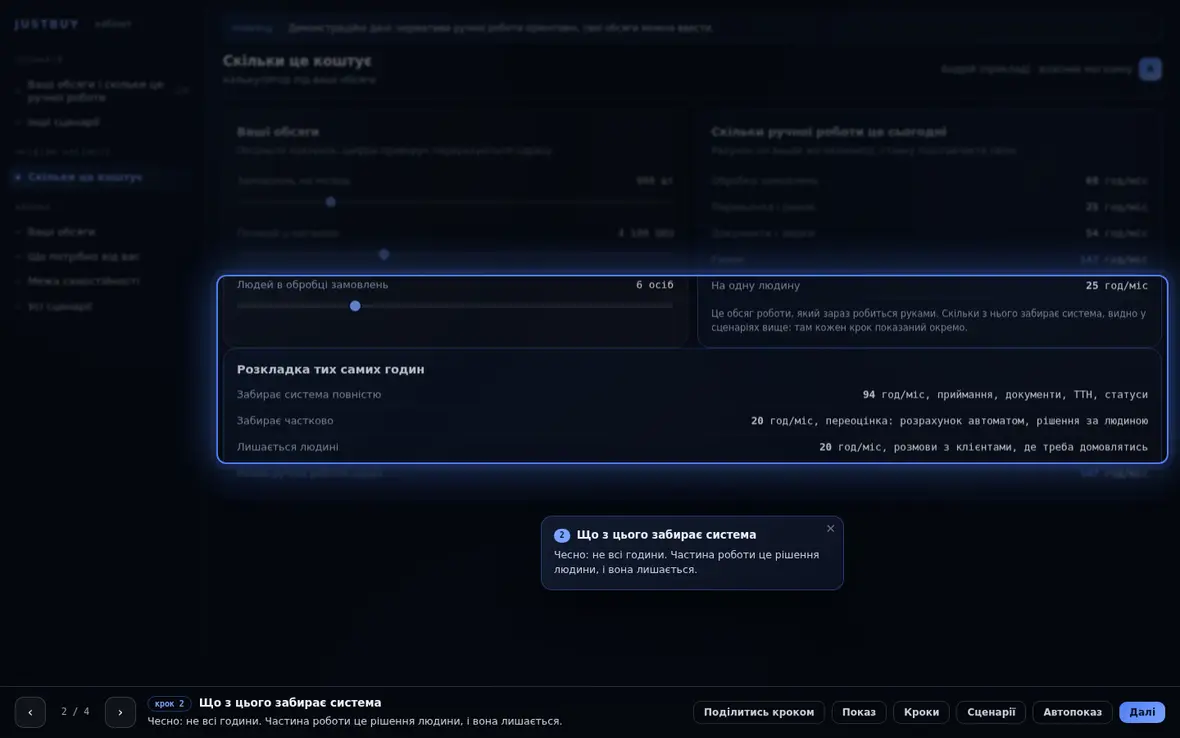Go to the previous tour step arrow
Screen dimensions: 1180x738
tap(30, 712)
